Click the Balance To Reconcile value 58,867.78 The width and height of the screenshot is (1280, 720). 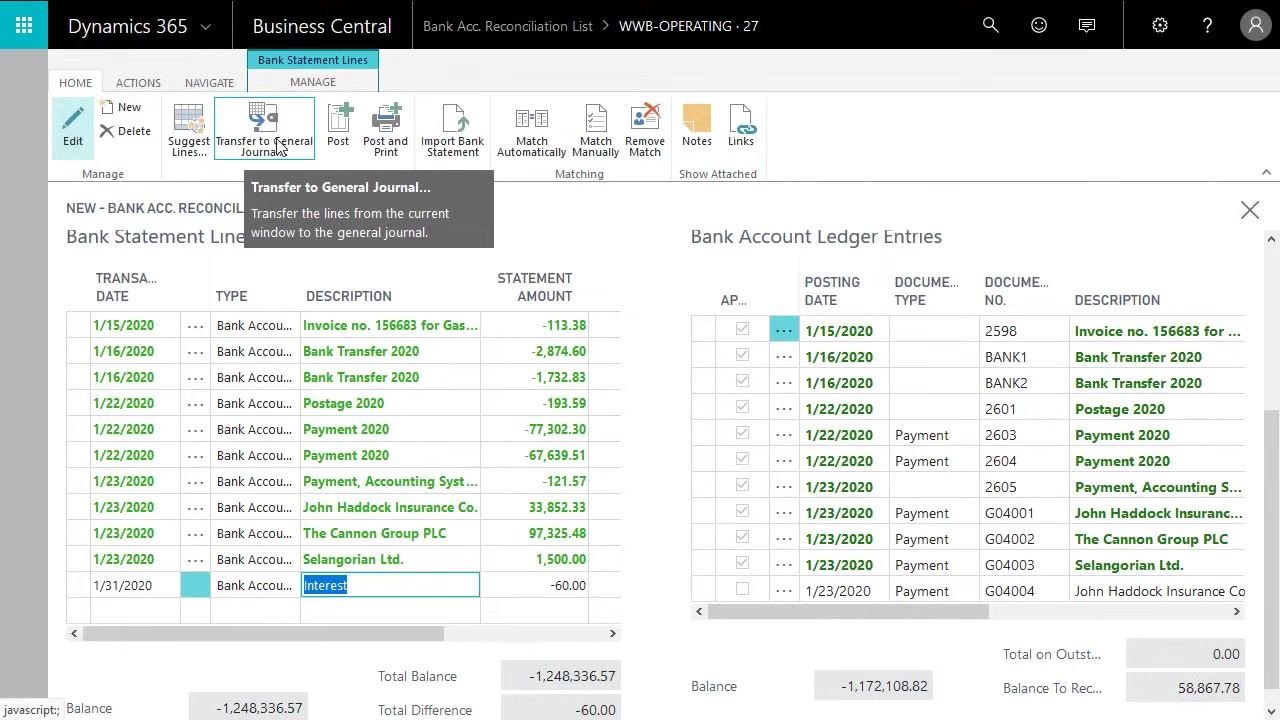tap(1185, 688)
